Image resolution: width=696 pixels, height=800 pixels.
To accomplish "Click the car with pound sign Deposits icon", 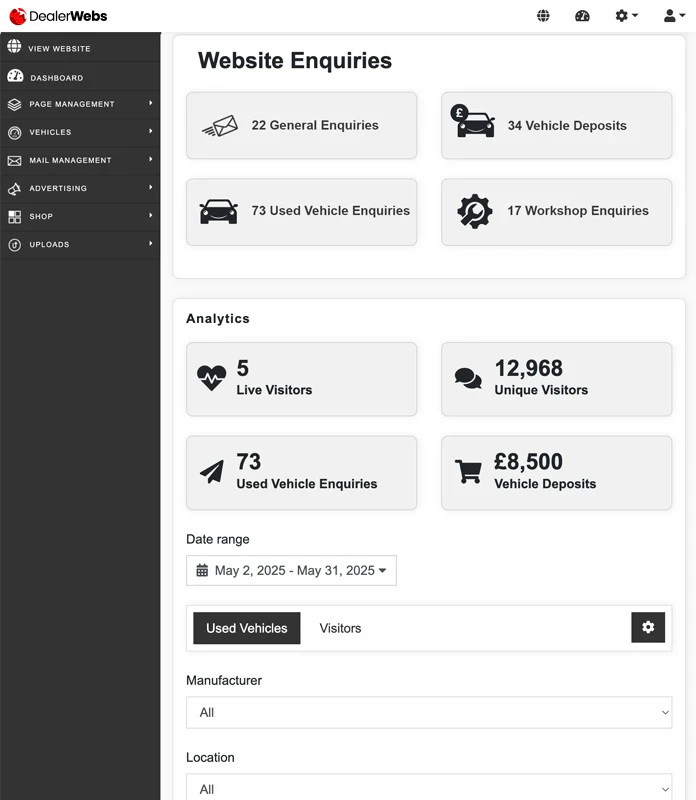I will point(473,121).
